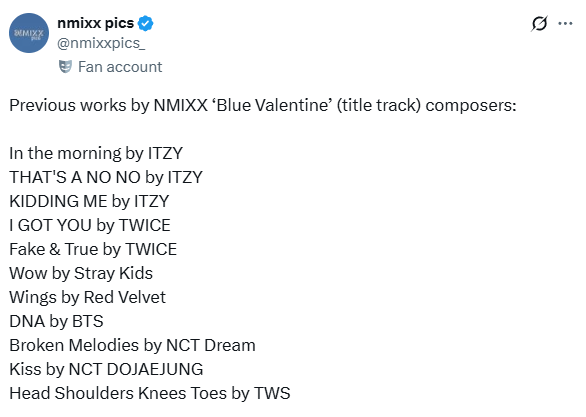Click the 'In the morning by ITZY' line
Viewport: 586px width, 417px height.
coord(96,153)
